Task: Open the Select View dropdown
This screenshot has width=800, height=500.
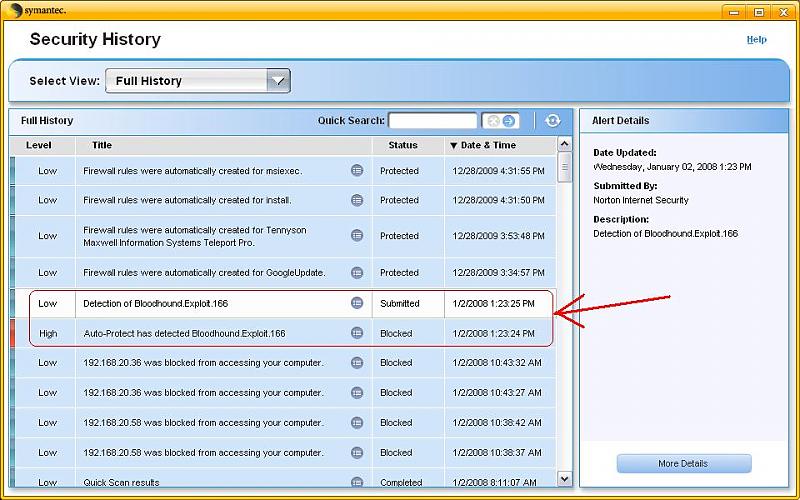Action: click(x=278, y=81)
